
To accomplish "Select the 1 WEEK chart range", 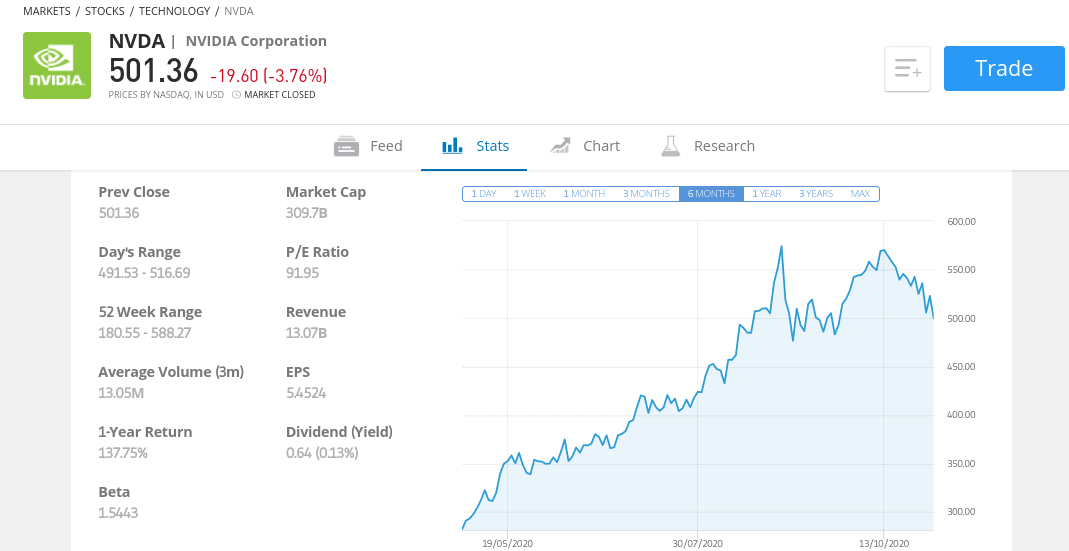I will 530,194.
